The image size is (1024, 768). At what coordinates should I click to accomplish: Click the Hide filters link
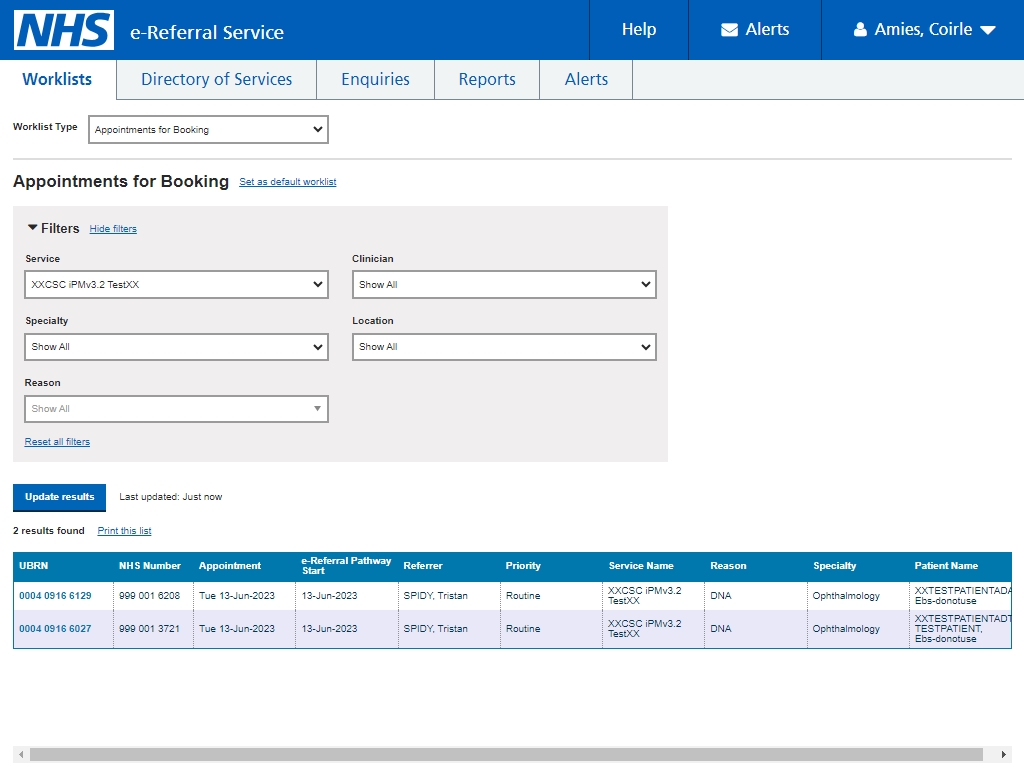click(x=113, y=229)
